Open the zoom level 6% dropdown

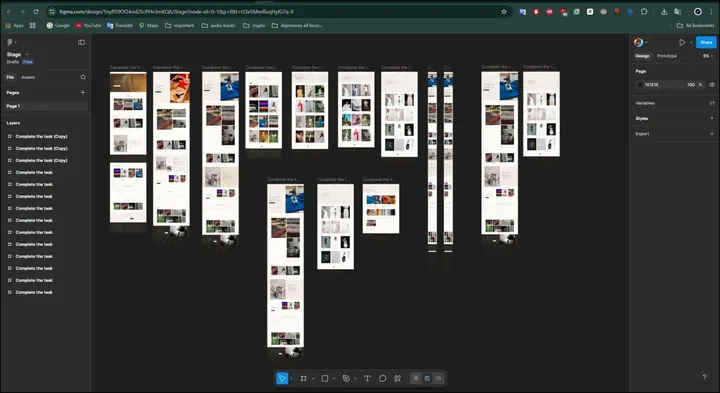707,56
